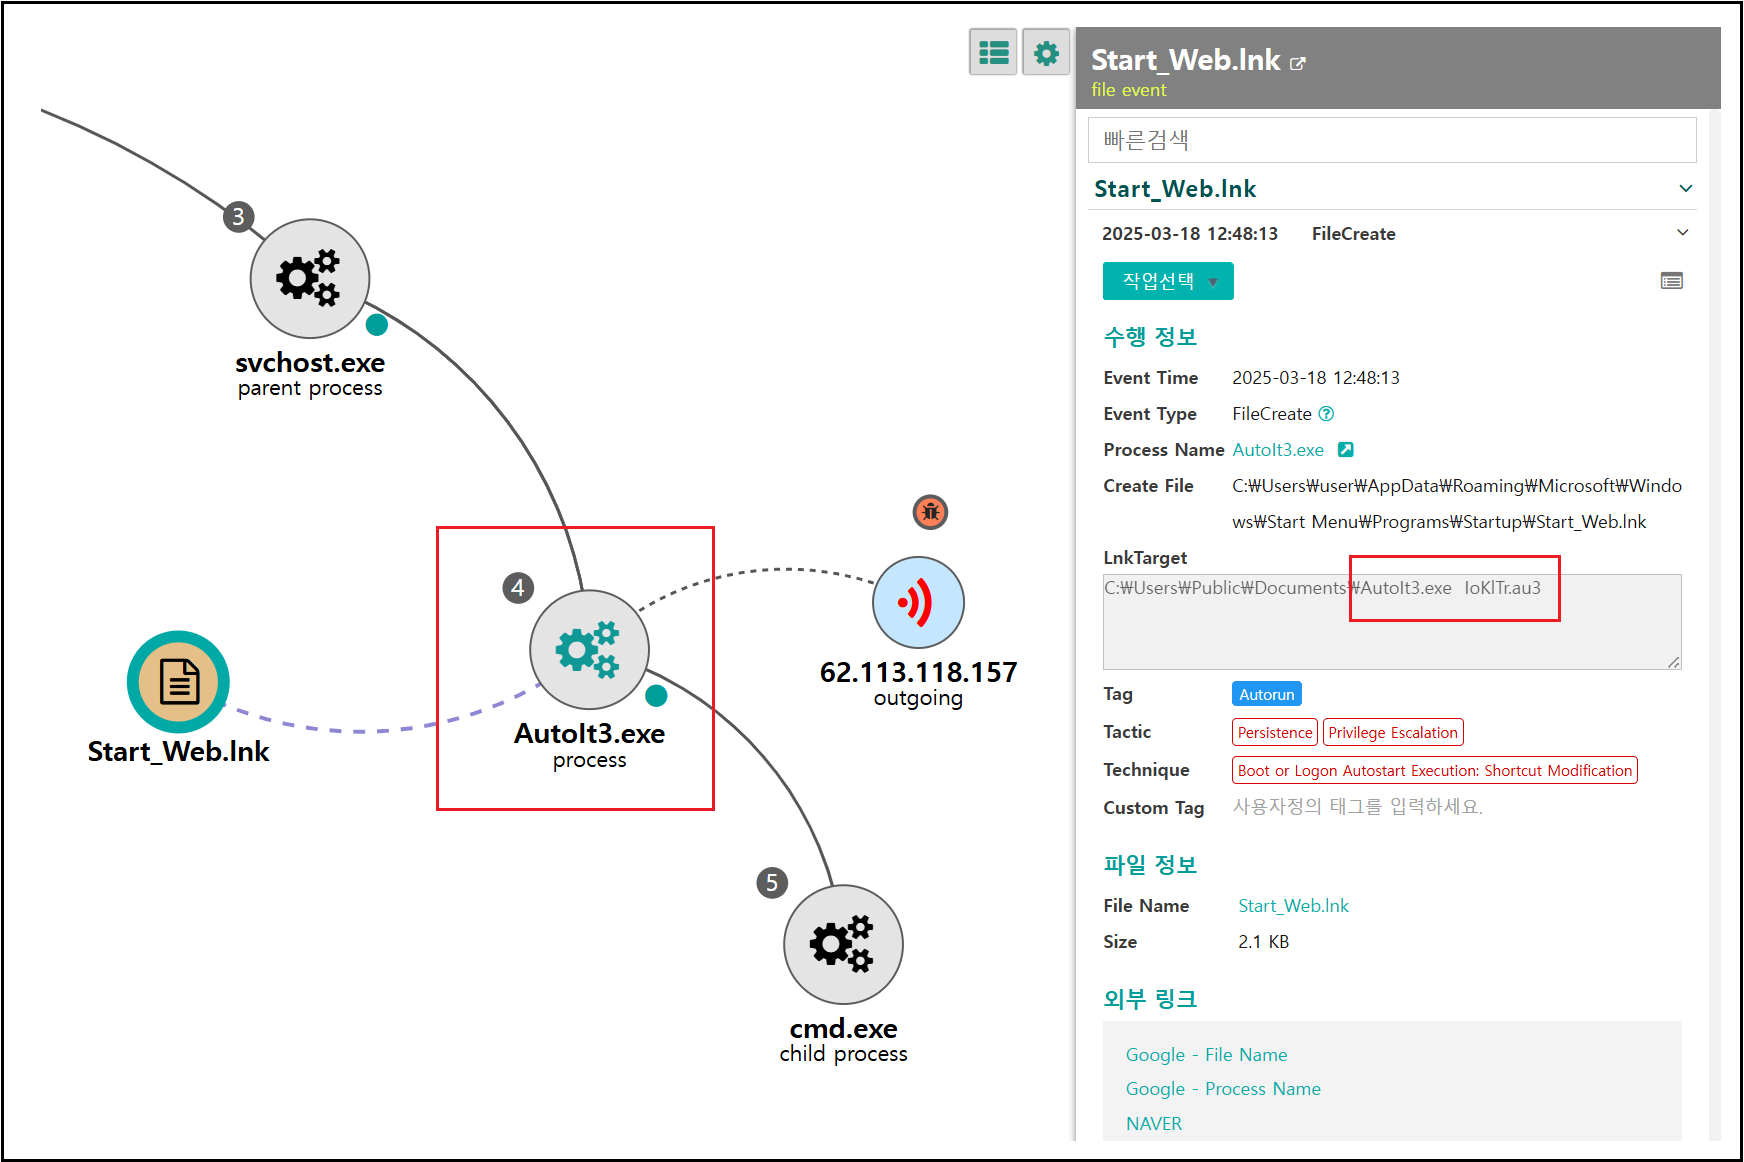The image size is (1744, 1162).
Task: Open graph settings gear icon
Action: click(1046, 52)
